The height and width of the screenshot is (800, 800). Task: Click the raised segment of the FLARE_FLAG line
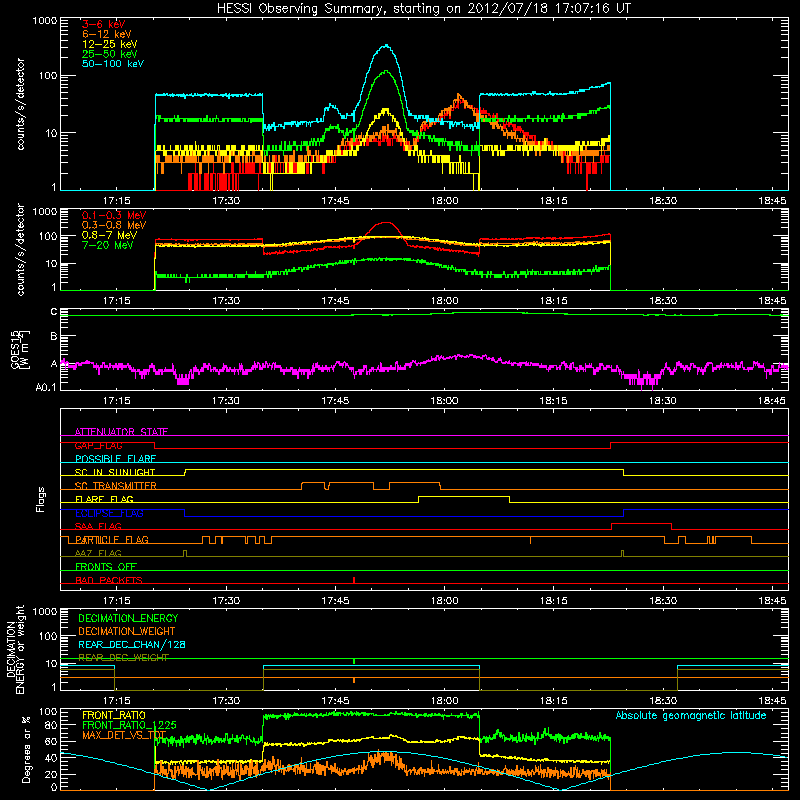pyautogui.click(x=464, y=496)
